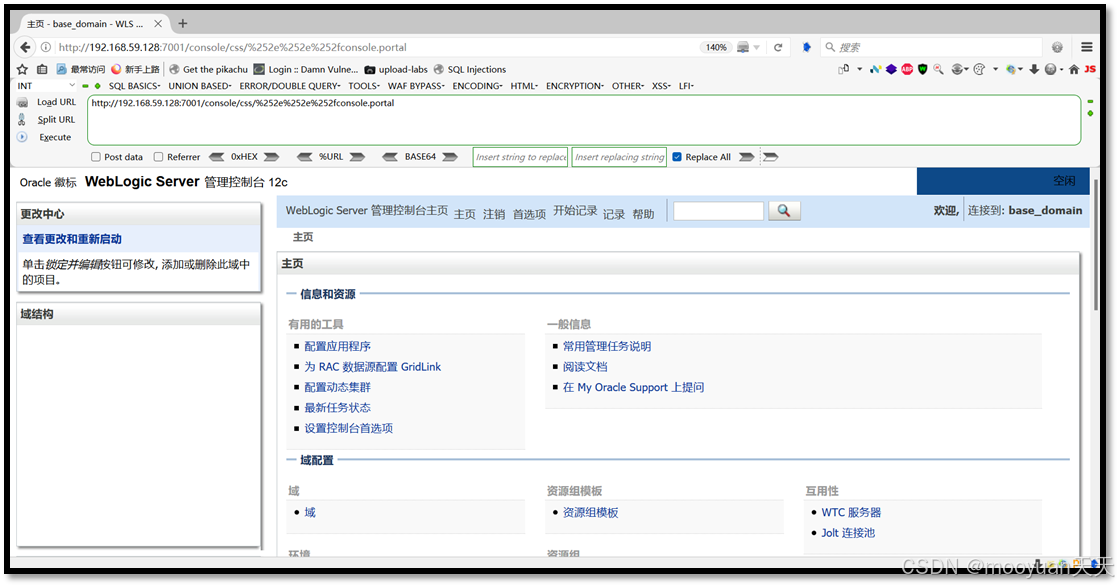Screen dimensions: 1119x587
Task: Click the left arrow before BASE64
Action: (390, 157)
